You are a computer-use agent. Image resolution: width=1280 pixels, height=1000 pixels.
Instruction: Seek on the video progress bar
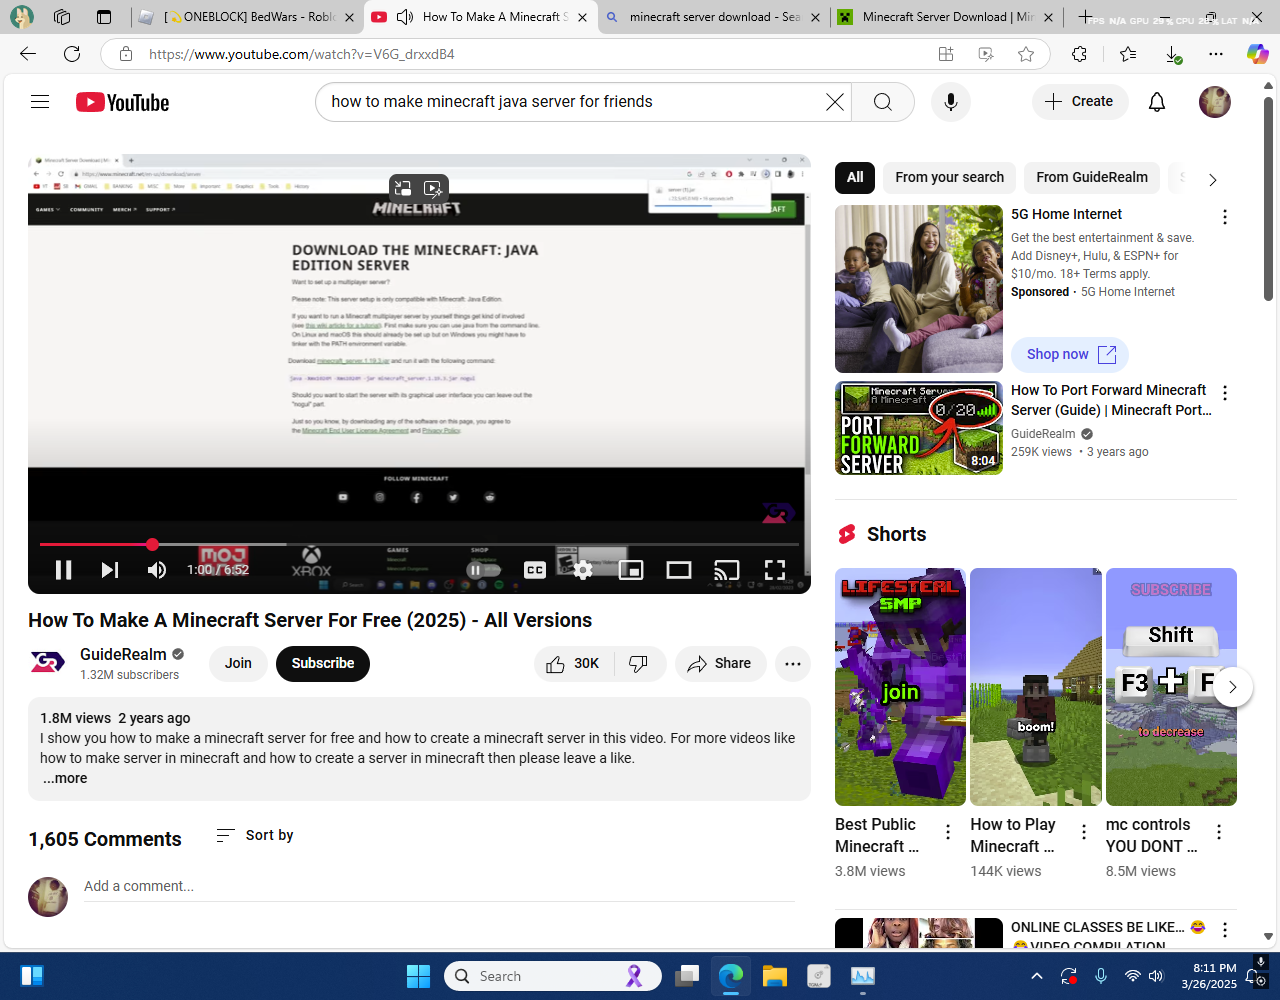pos(419,544)
